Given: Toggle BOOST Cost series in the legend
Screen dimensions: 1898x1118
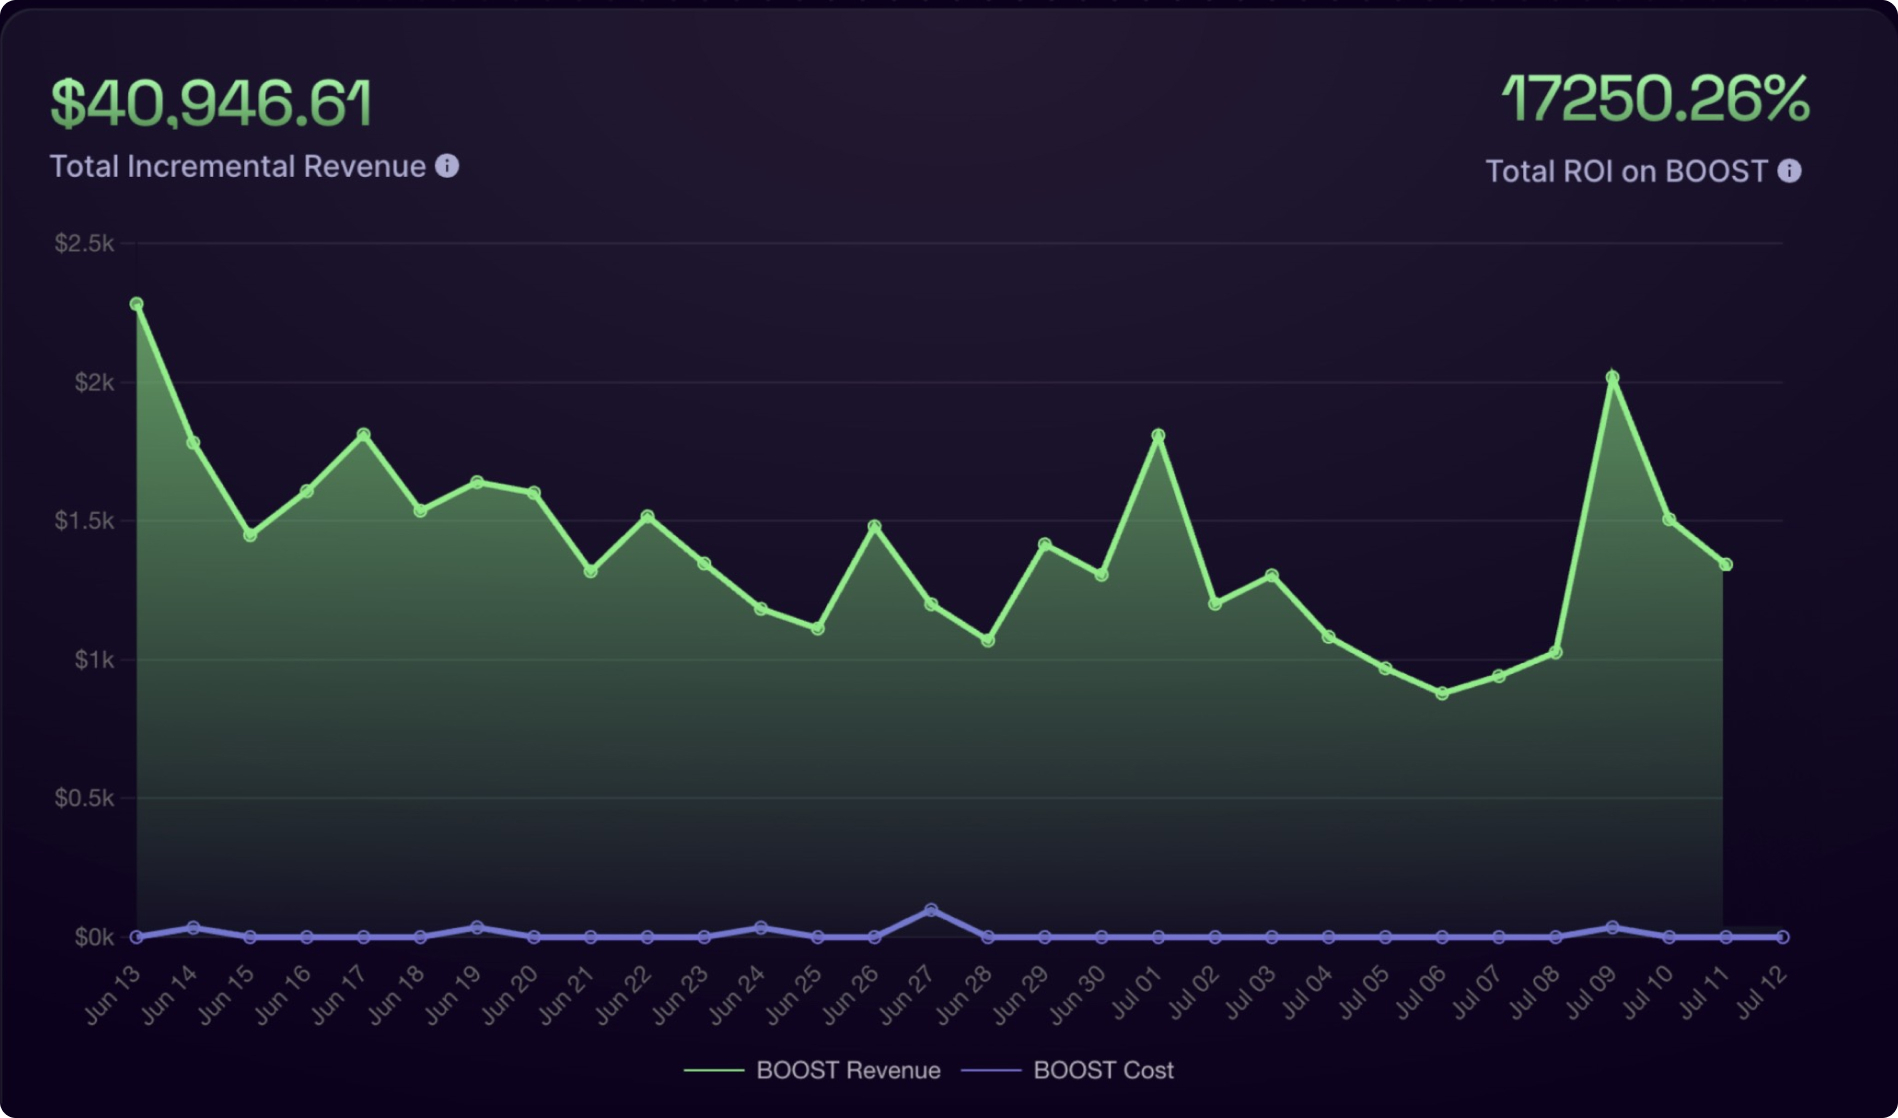Looking at the screenshot, I should click(1103, 1070).
